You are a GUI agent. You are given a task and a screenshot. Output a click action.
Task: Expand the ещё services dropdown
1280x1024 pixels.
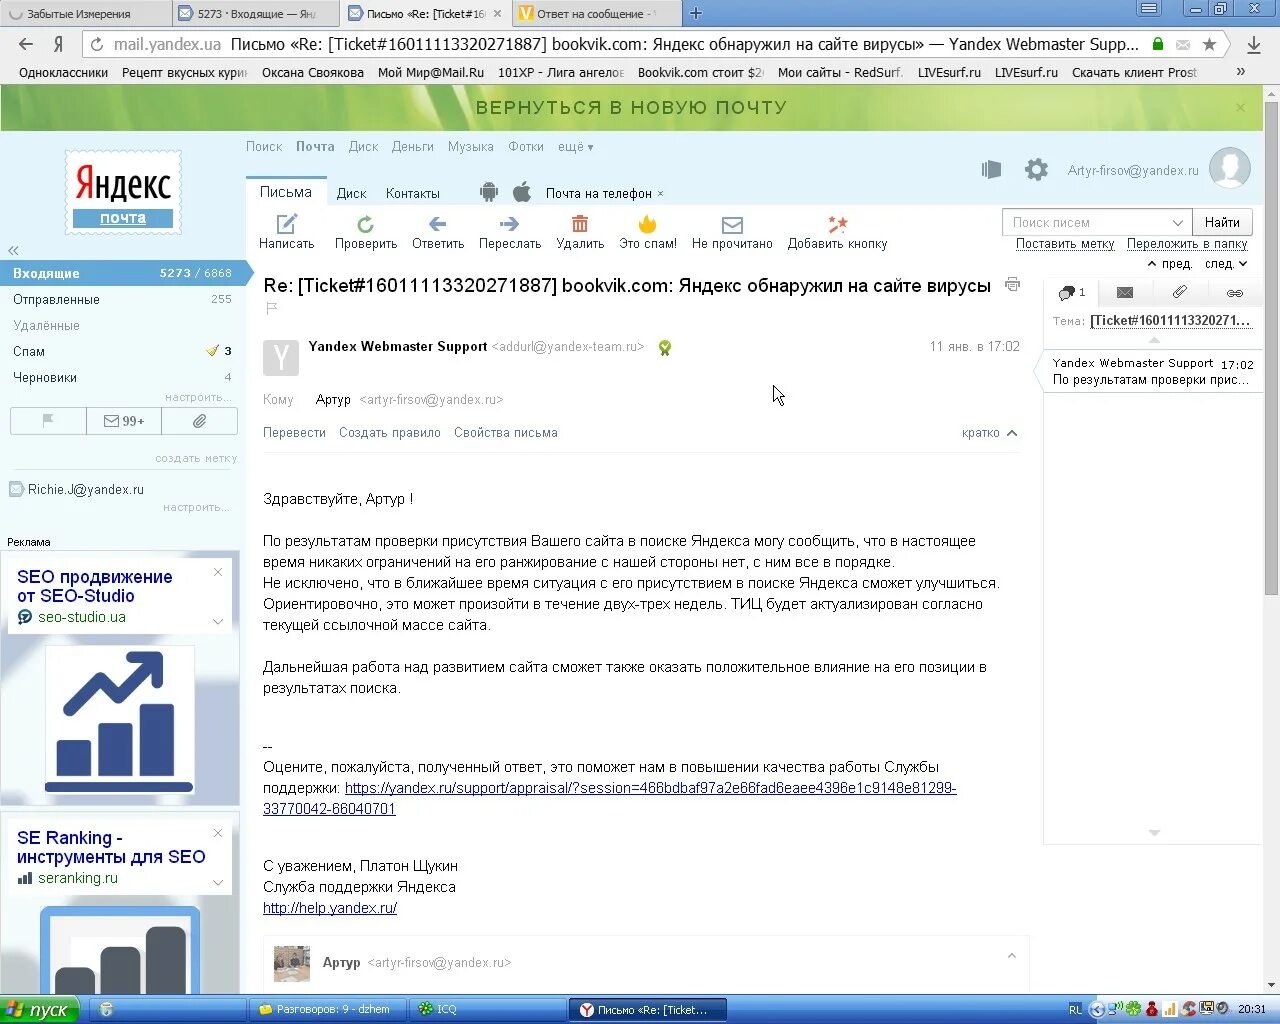(x=575, y=147)
